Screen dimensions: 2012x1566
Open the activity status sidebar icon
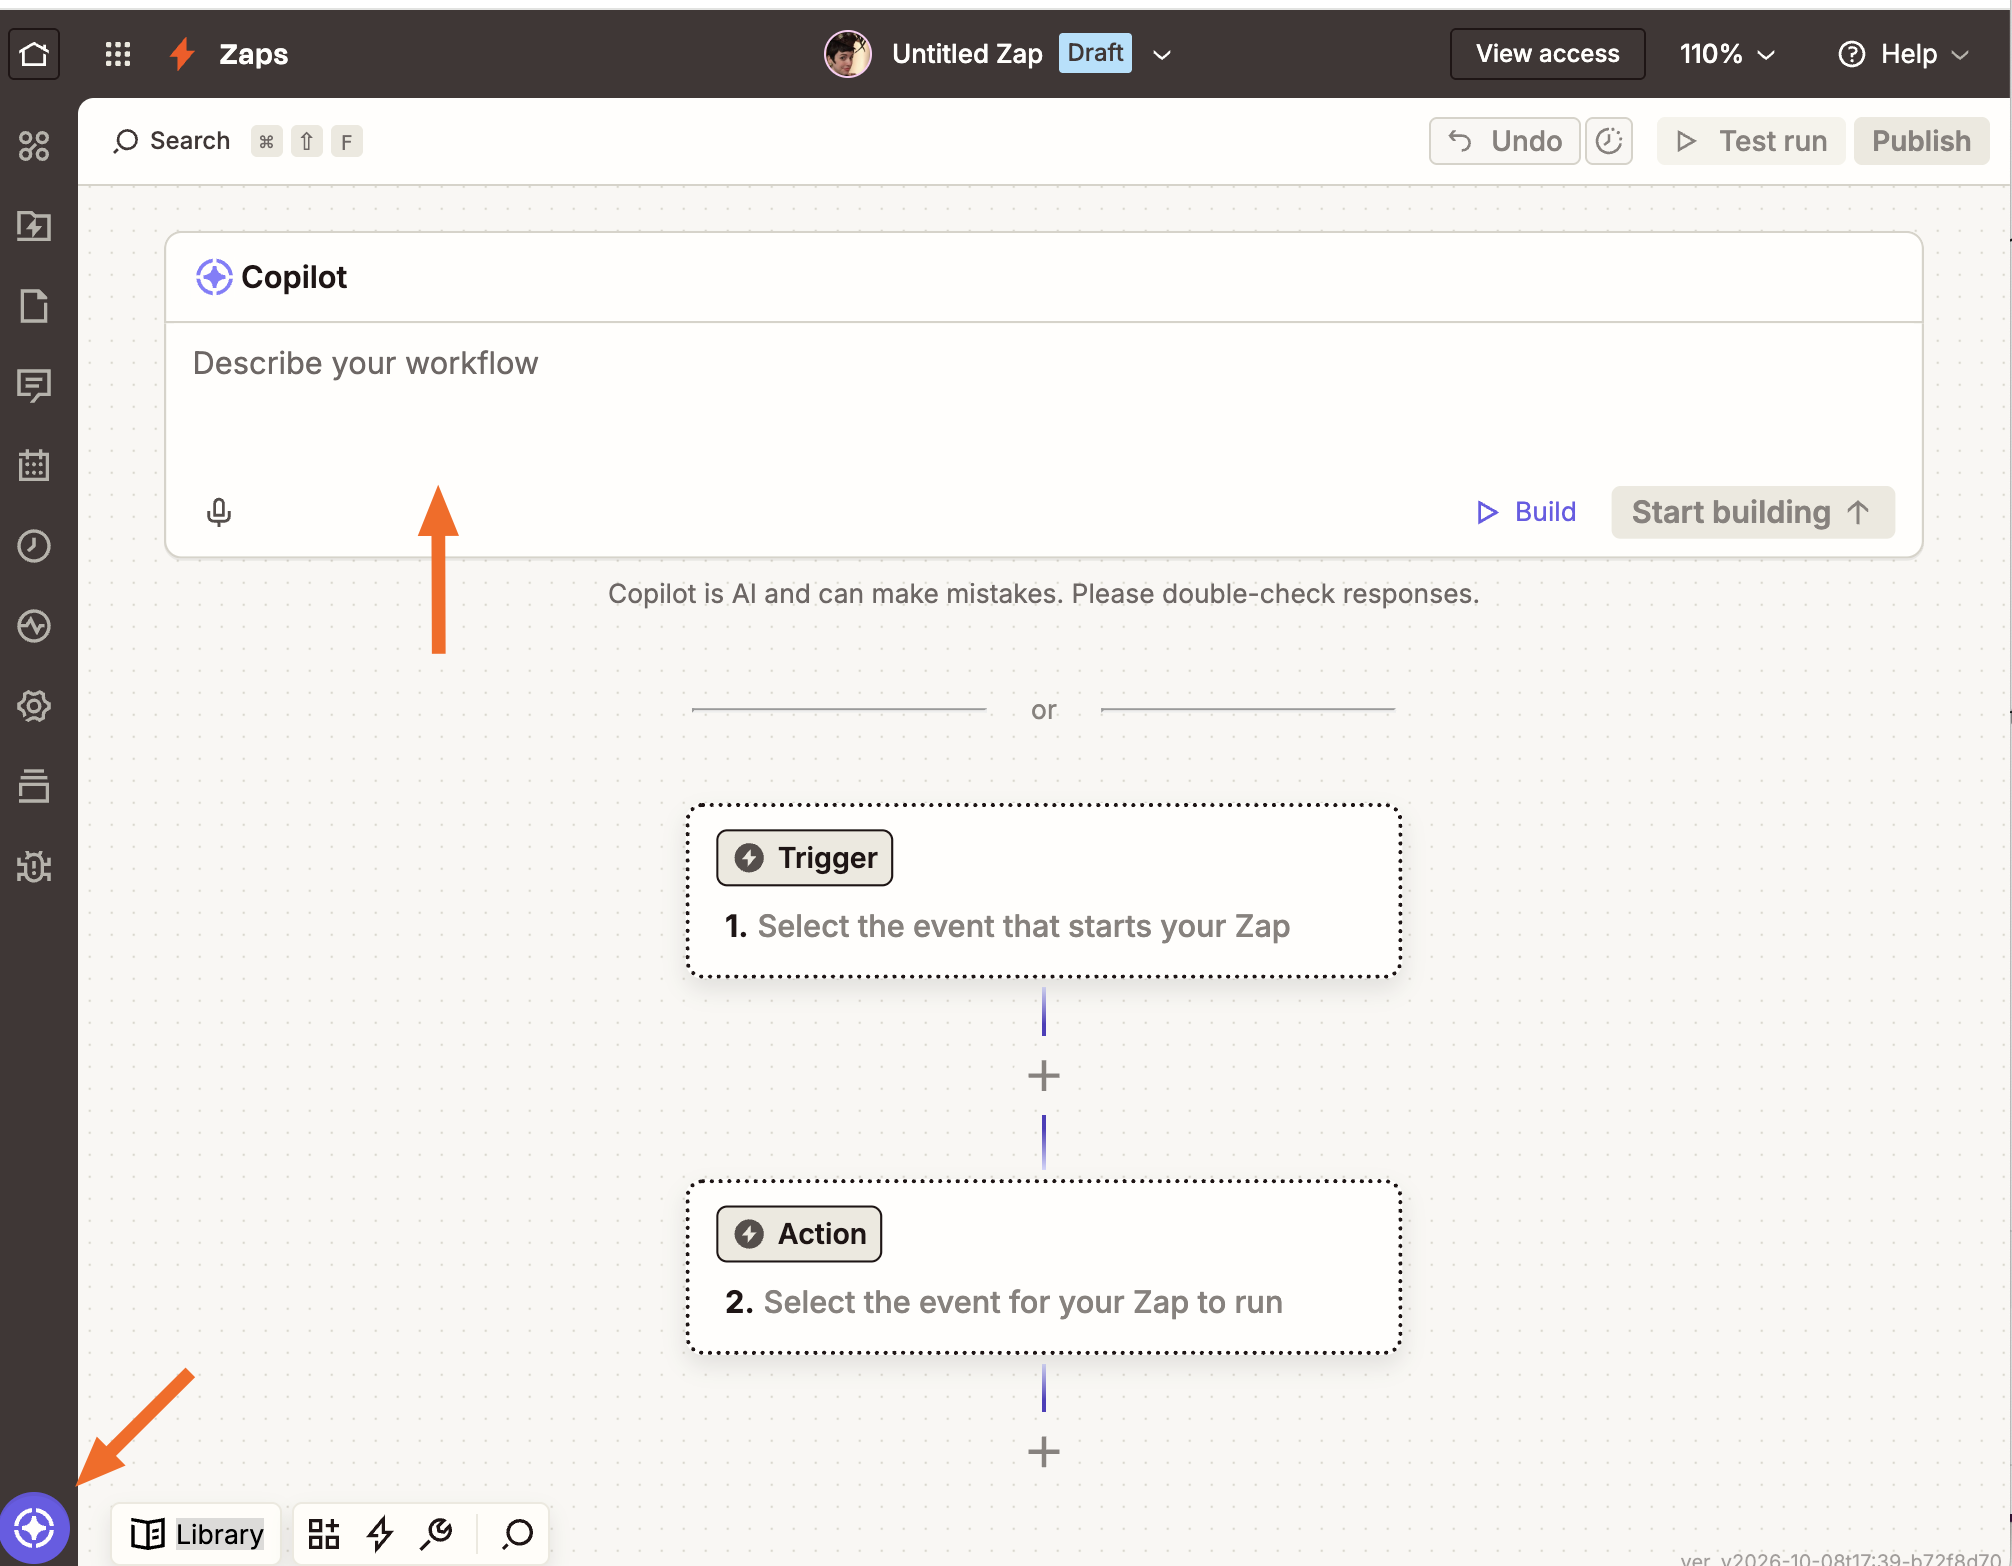tap(34, 626)
